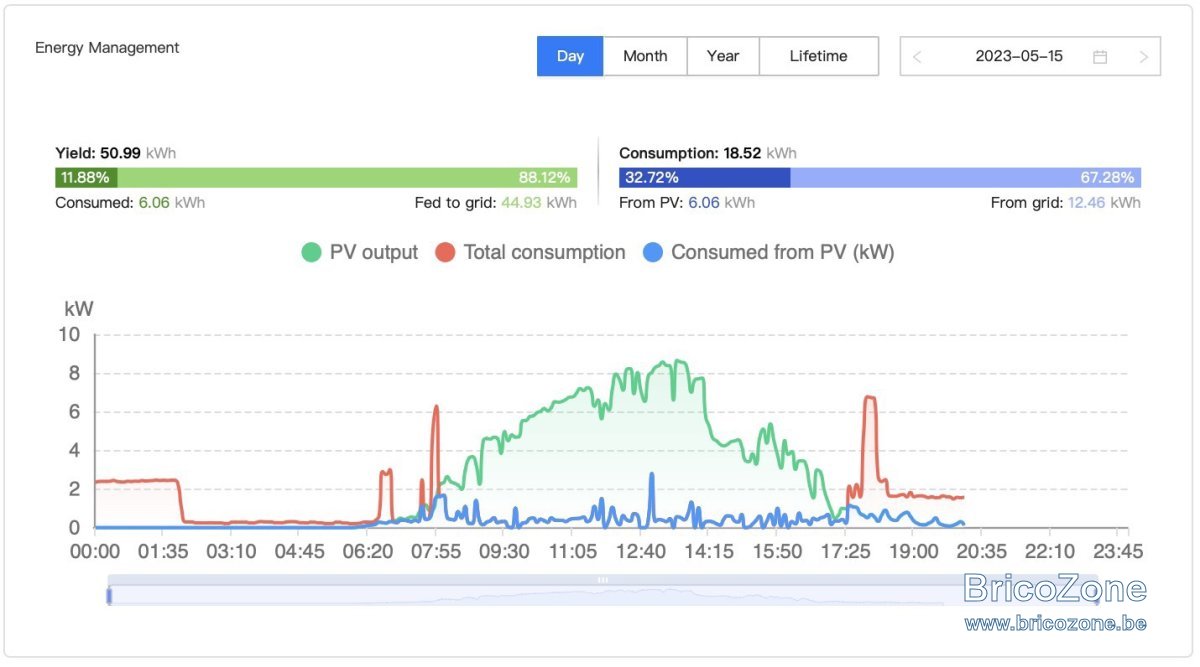1200x667 pixels.
Task: Click the blue consumption spike near 12:40
Action: (652, 490)
